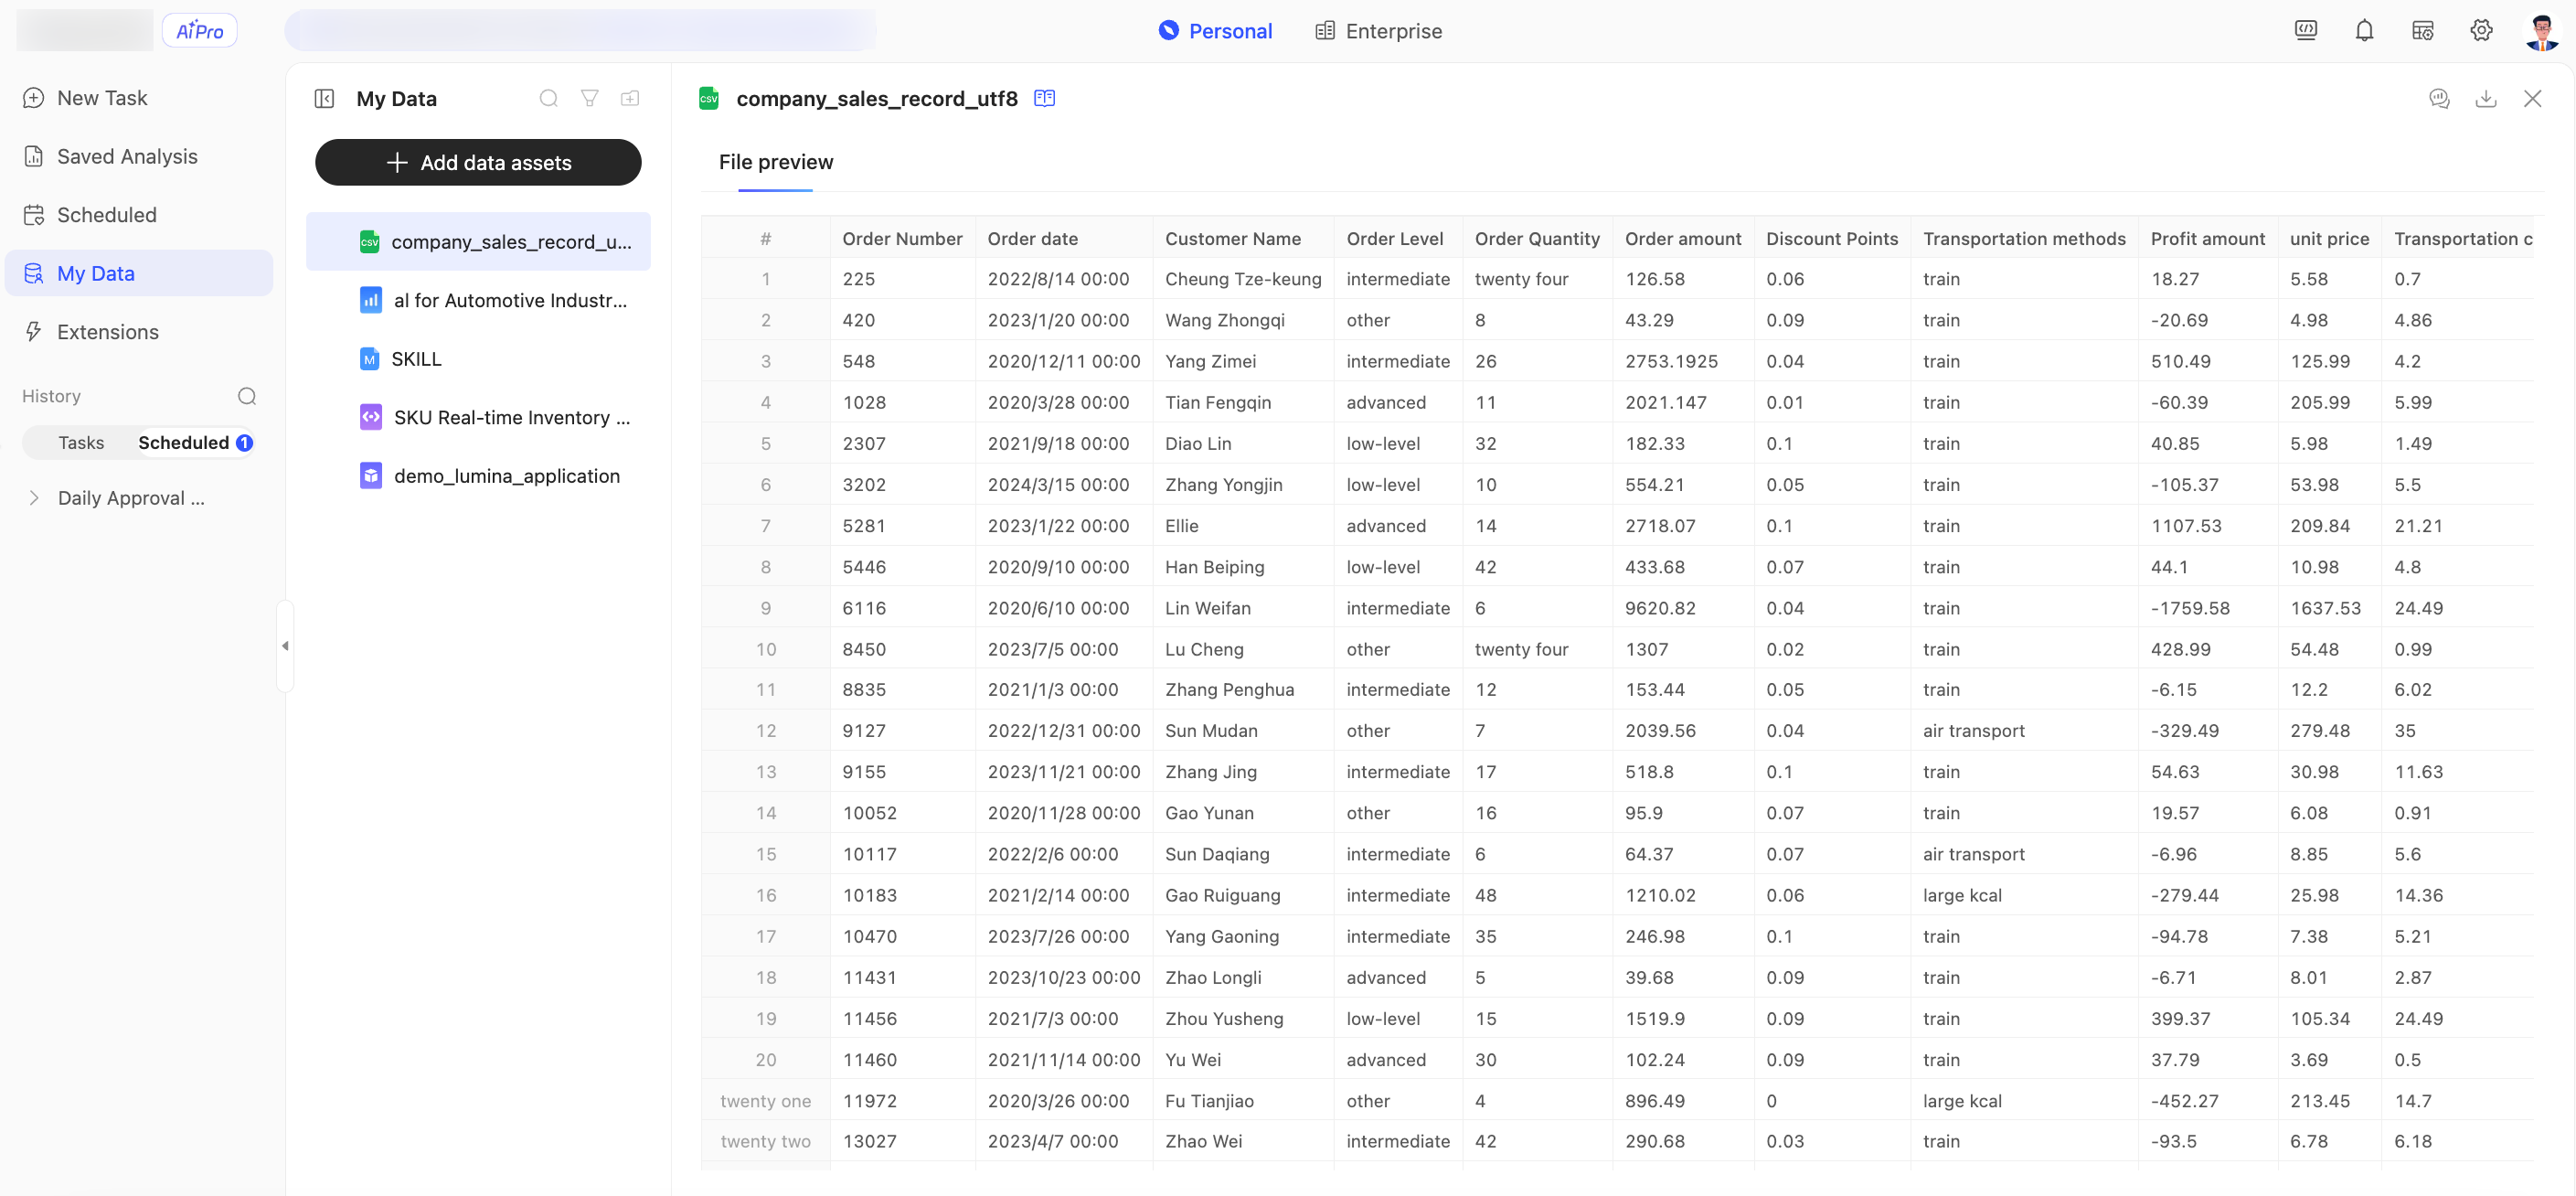Create a new folder in My Data
Image resolution: width=2576 pixels, height=1196 pixels.
(630, 98)
